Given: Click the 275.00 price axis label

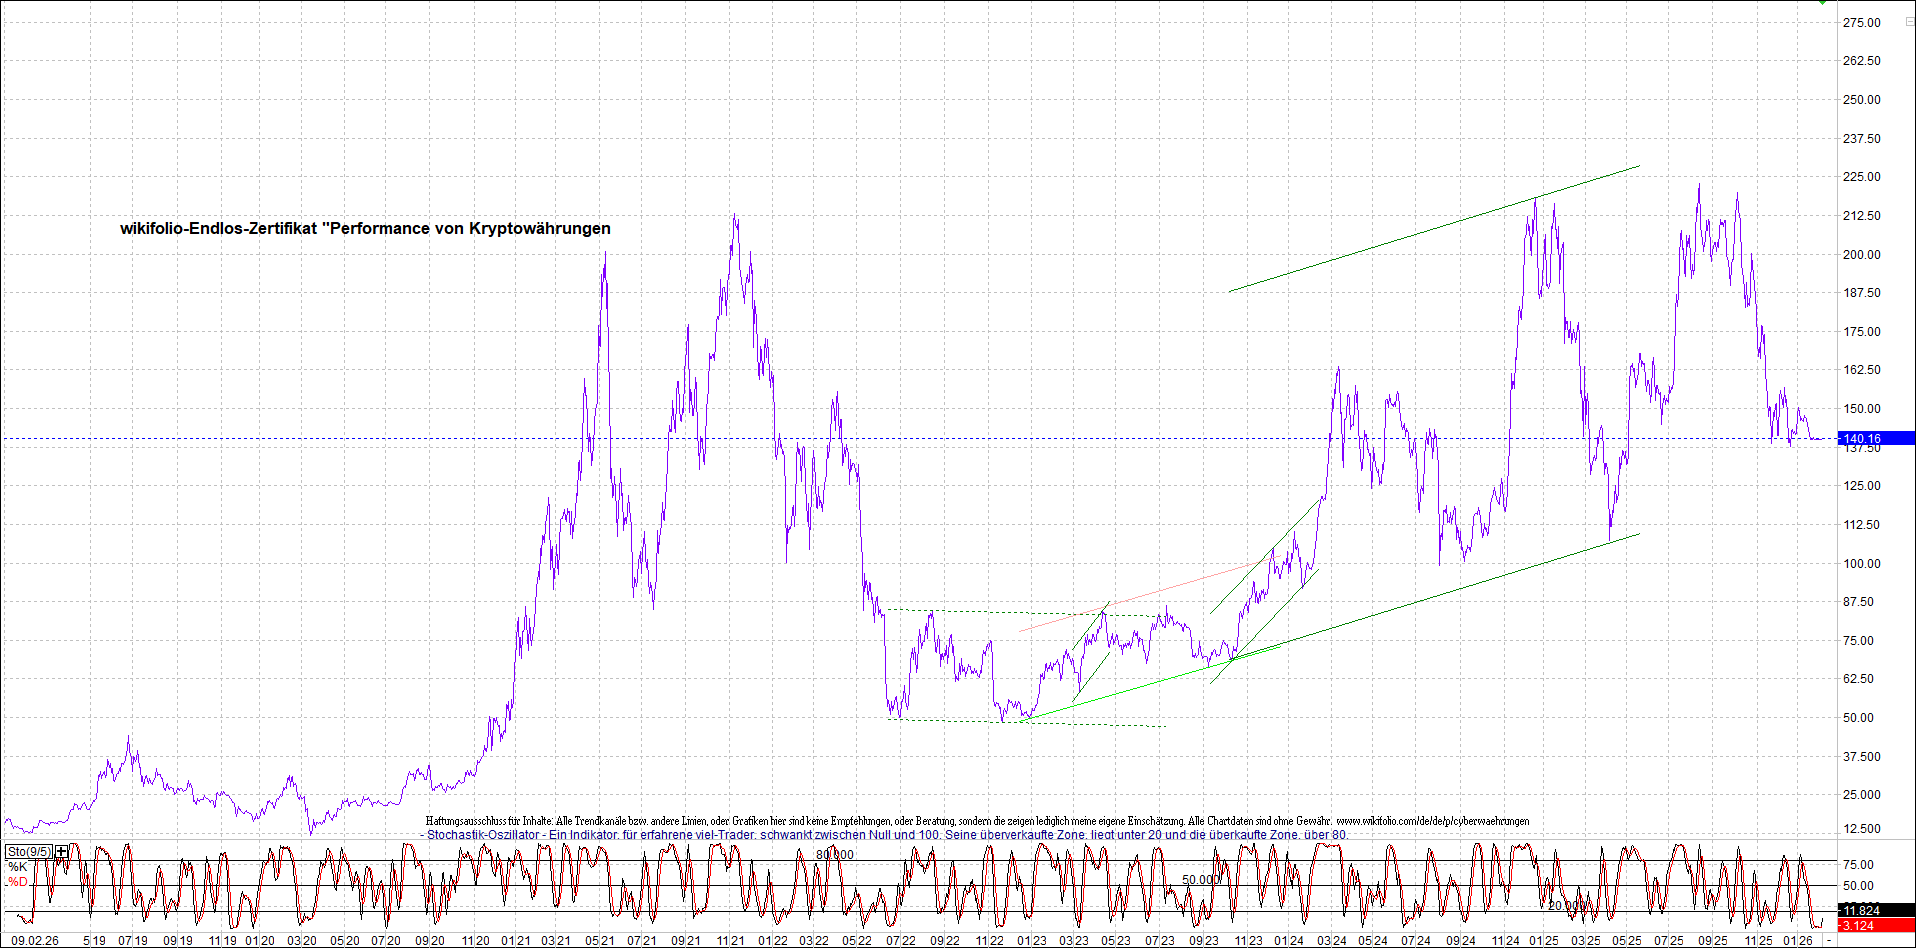Looking at the screenshot, I should coord(1861,22).
